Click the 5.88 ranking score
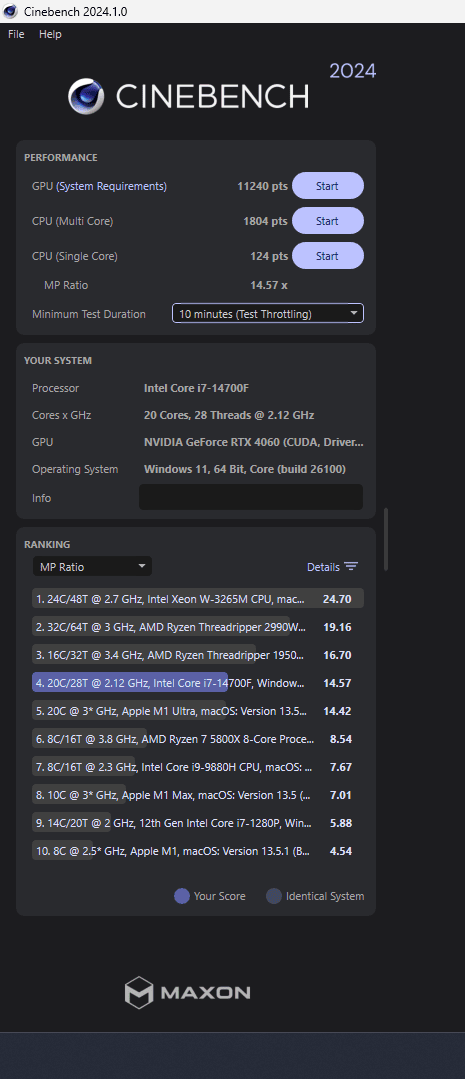The height and width of the screenshot is (1079, 465). click(340, 822)
